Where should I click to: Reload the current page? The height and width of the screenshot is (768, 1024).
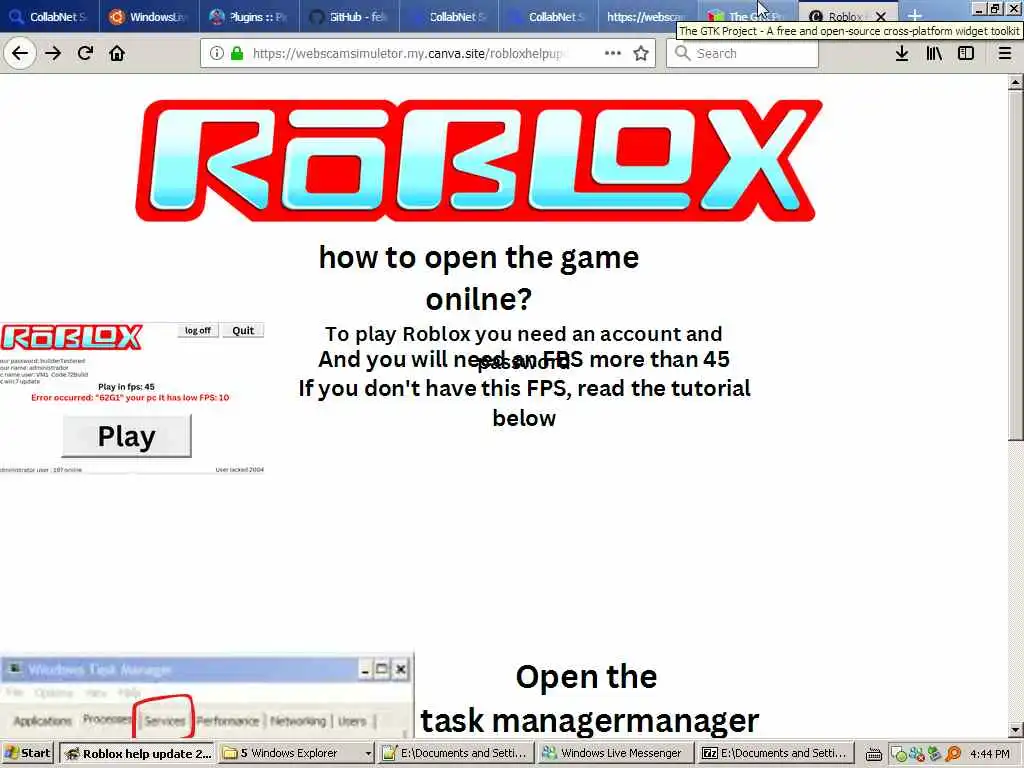coord(85,53)
